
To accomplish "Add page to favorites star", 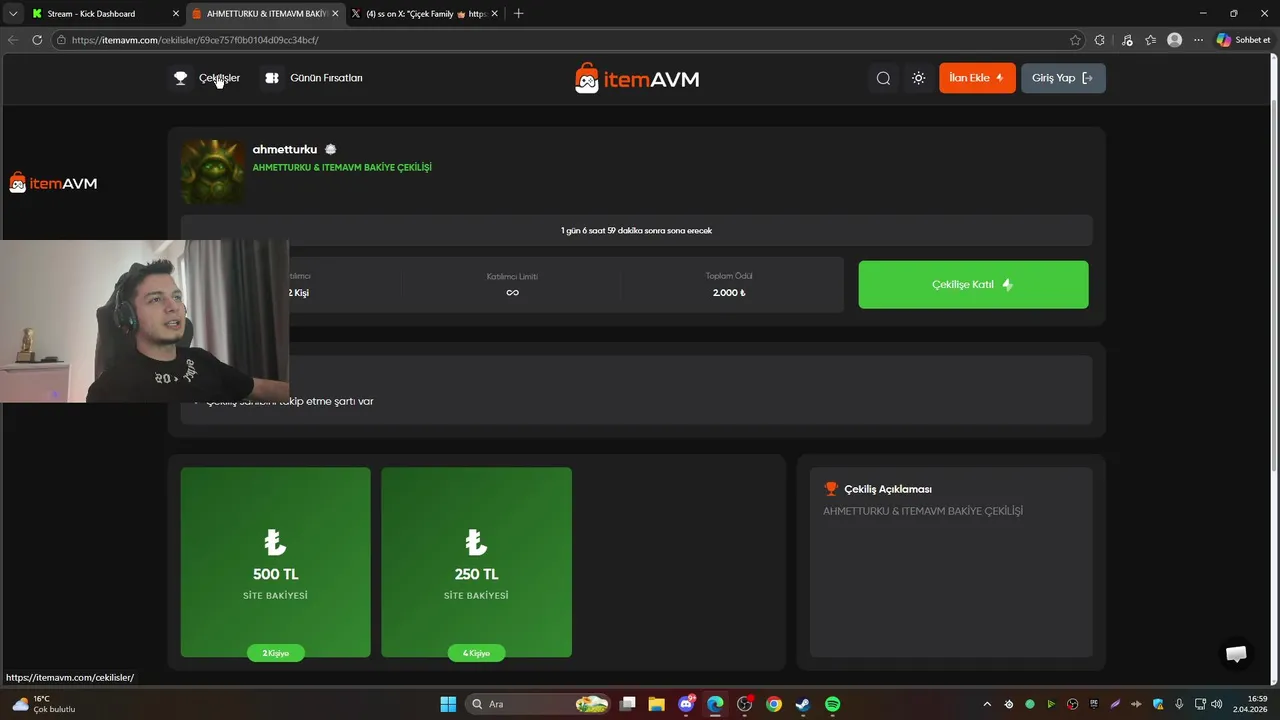I will click(x=1075, y=40).
